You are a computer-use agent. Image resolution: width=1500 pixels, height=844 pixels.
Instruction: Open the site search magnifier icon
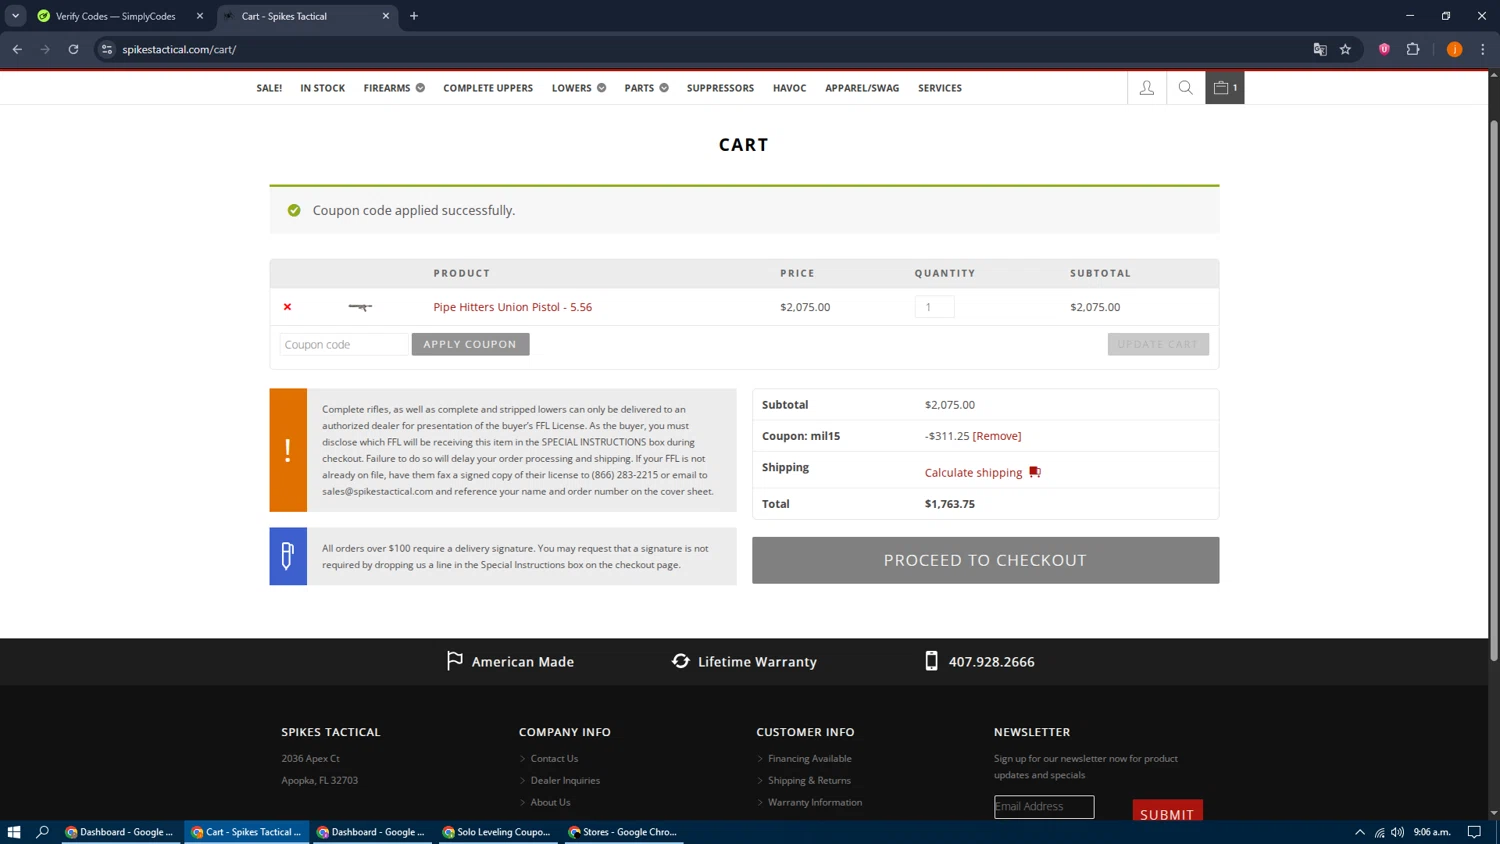point(1185,88)
